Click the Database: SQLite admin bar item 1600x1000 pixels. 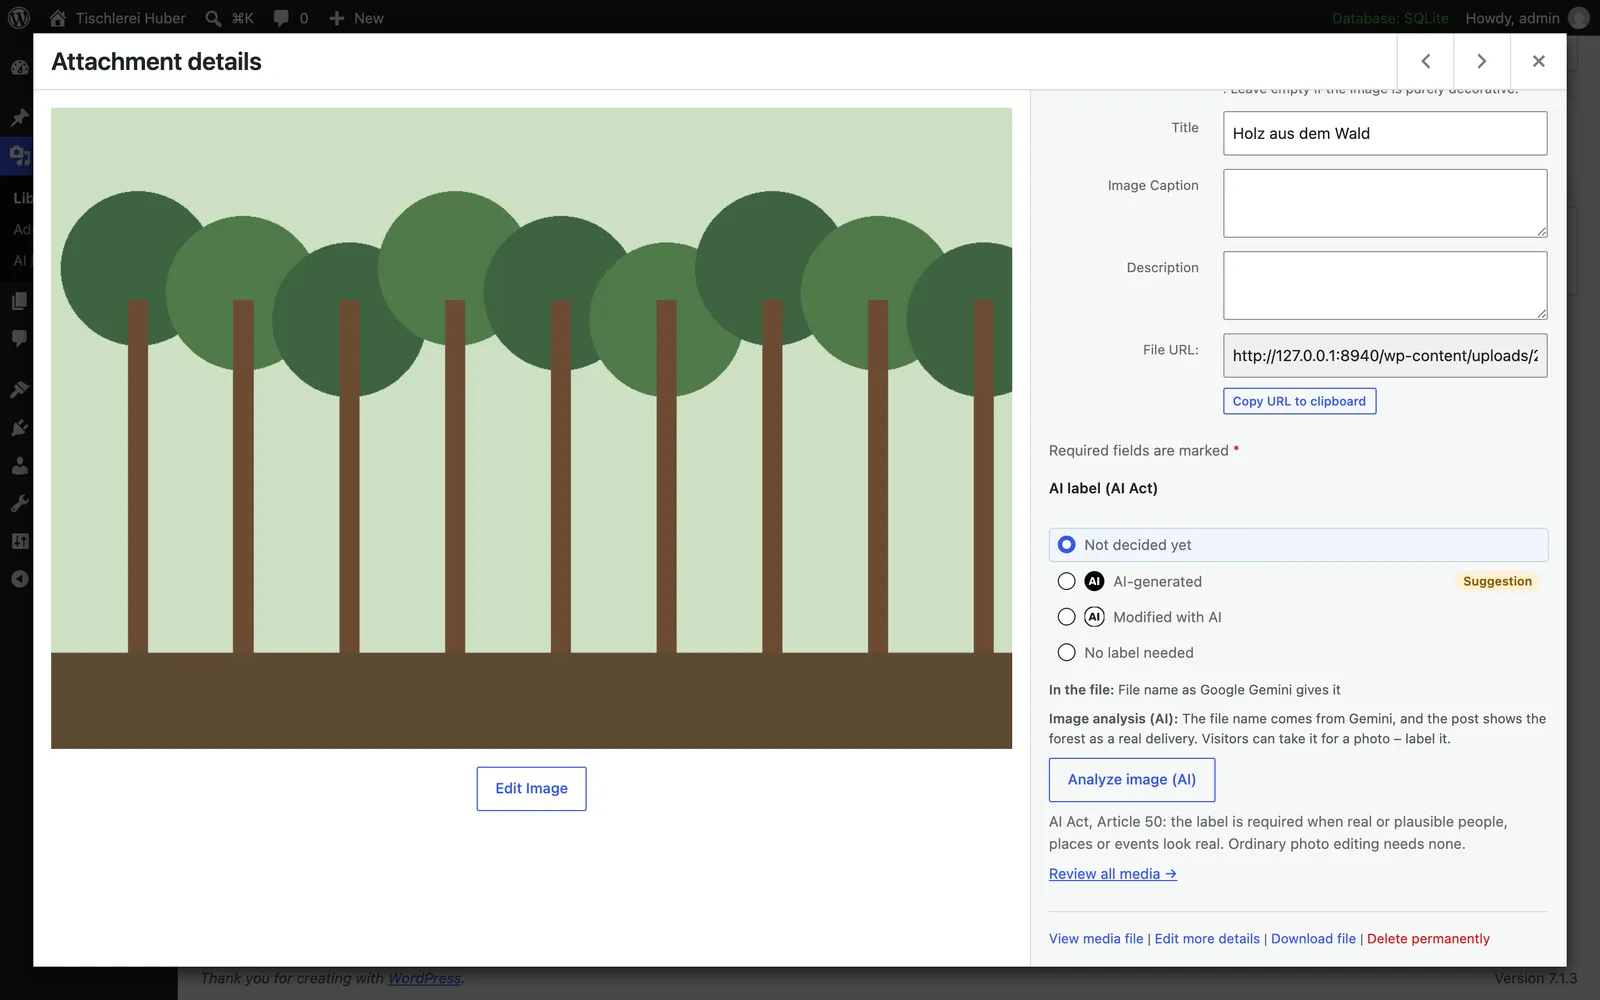(1390, 18)
